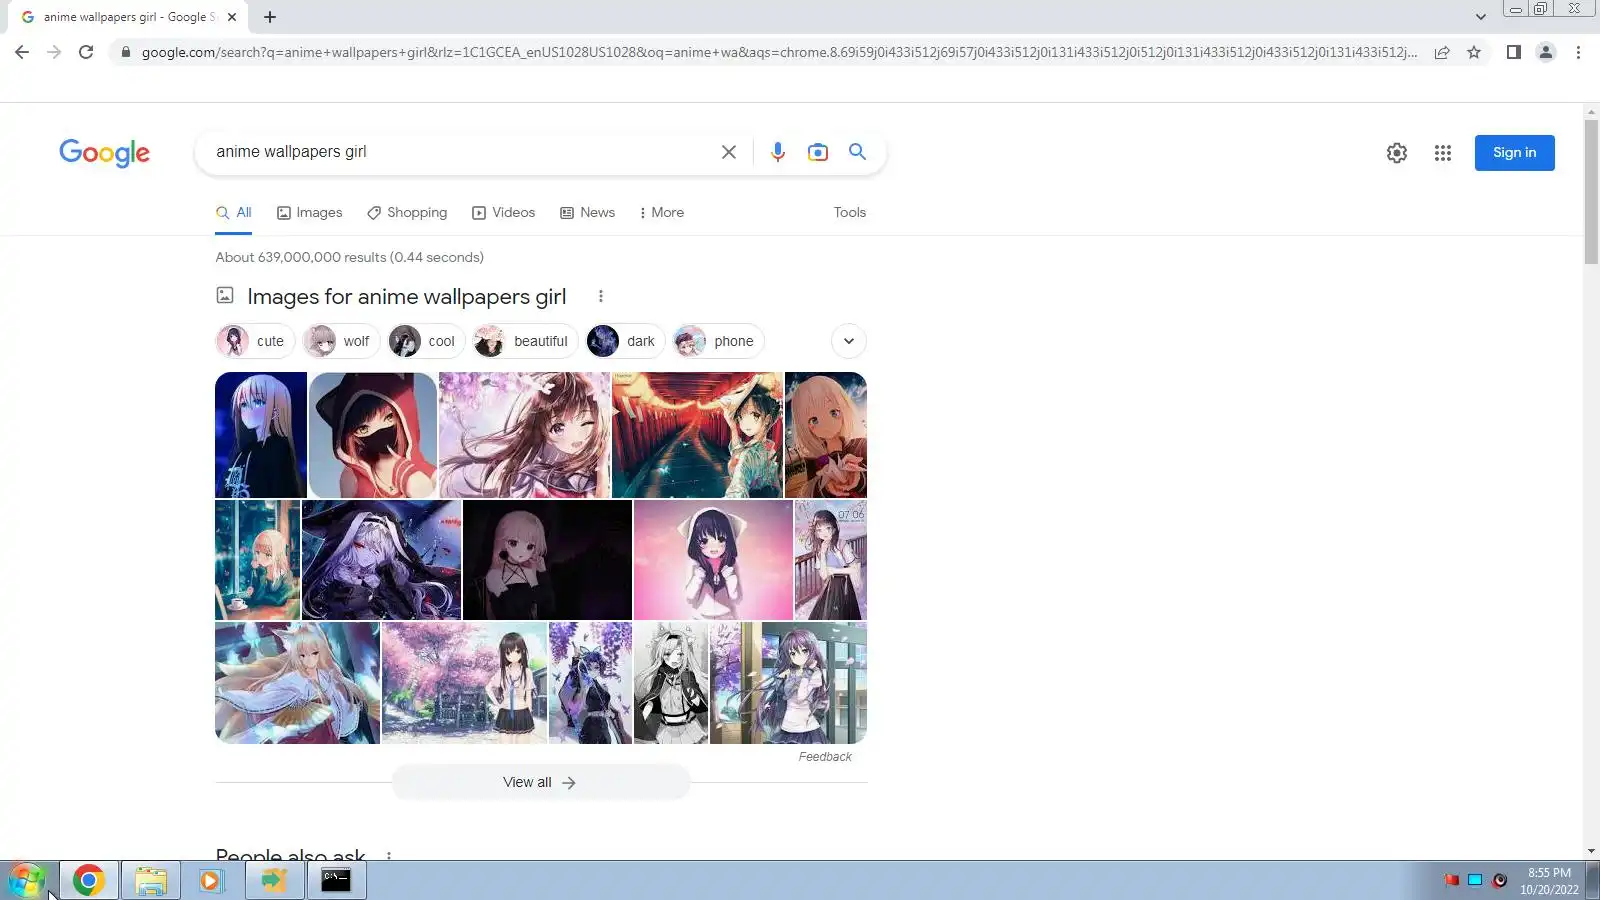The width and height of the screenshot is (1600, 900).
Task: Switch to the Videos tab
Action: (504, 212)
